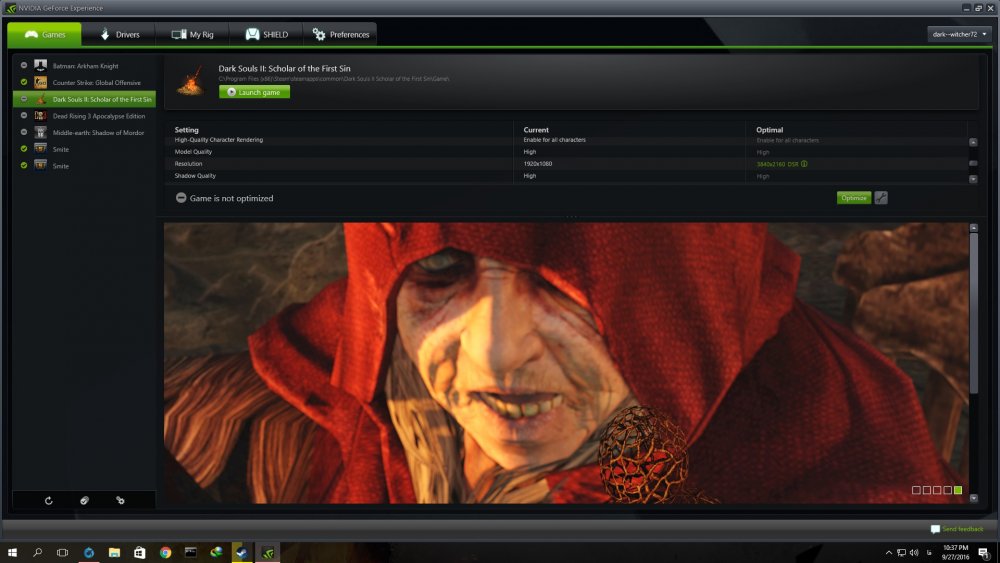This screenshot has width=1000, height=563.
Task: Open the Windows Start menu
Action: (x=12, y=552)
